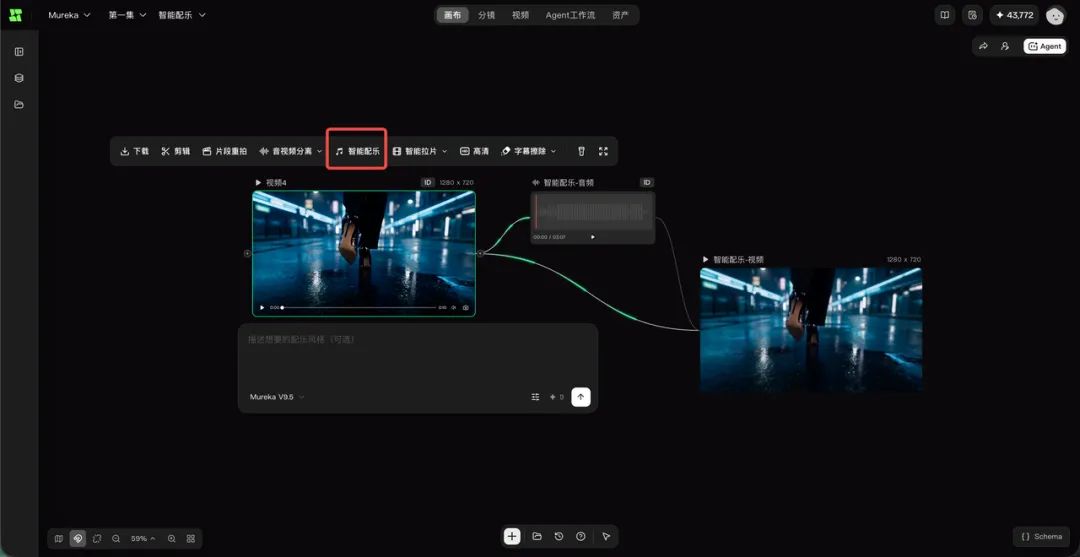Open the 智能配乐 title dropdown

[x=182, y=15]
